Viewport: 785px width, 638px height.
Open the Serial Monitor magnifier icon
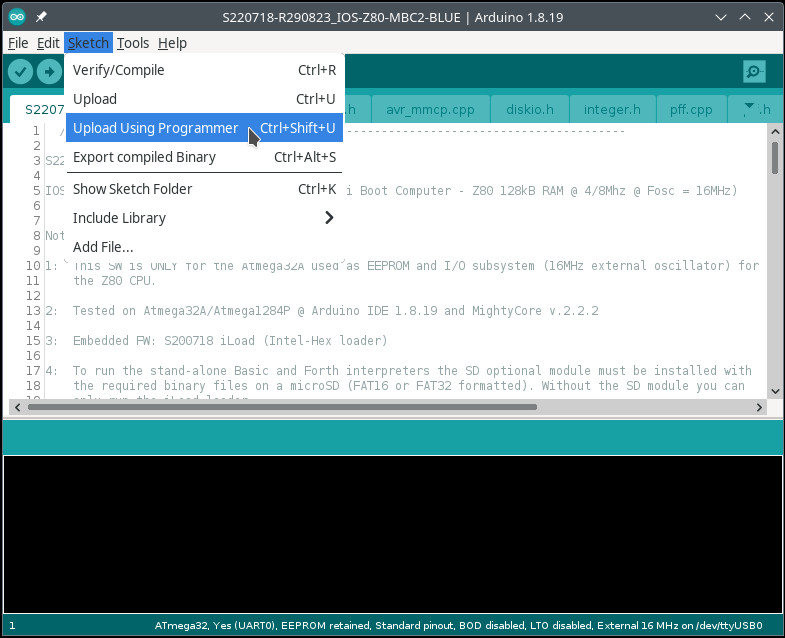[x=754, y=72]
